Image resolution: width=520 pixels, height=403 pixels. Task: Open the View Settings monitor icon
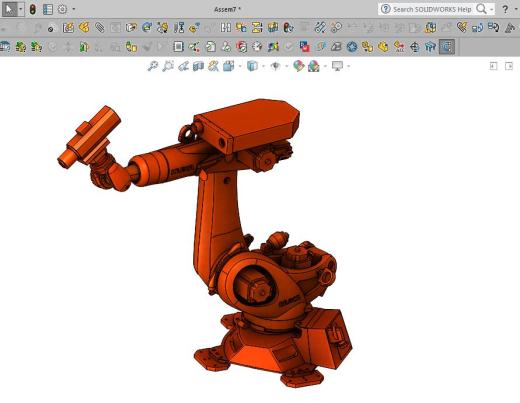tap(337, 66)
